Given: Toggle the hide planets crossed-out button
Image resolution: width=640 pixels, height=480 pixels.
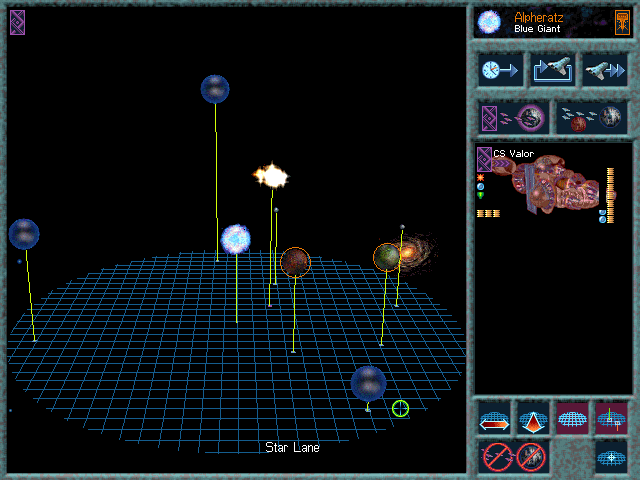Looking at the screenshot, I should [x=531, y=457].
